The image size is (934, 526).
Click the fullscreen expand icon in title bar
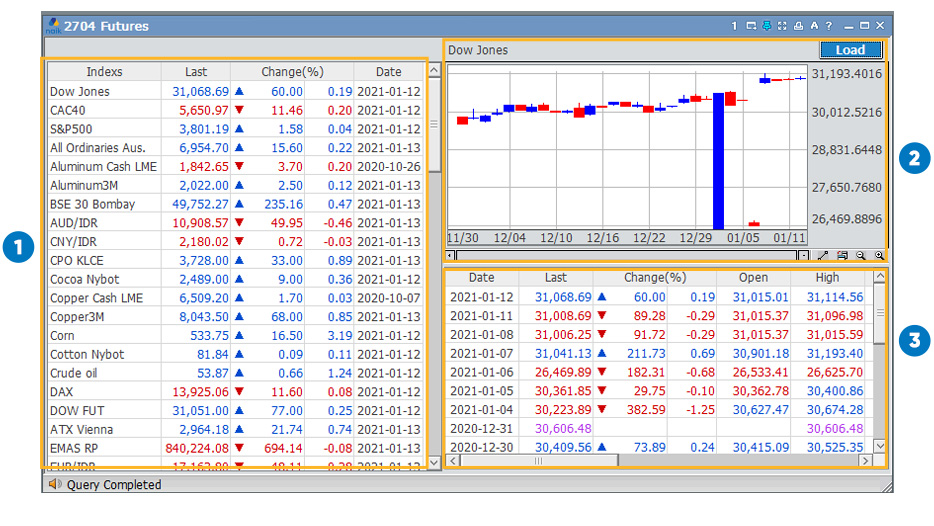click(782, 26)
